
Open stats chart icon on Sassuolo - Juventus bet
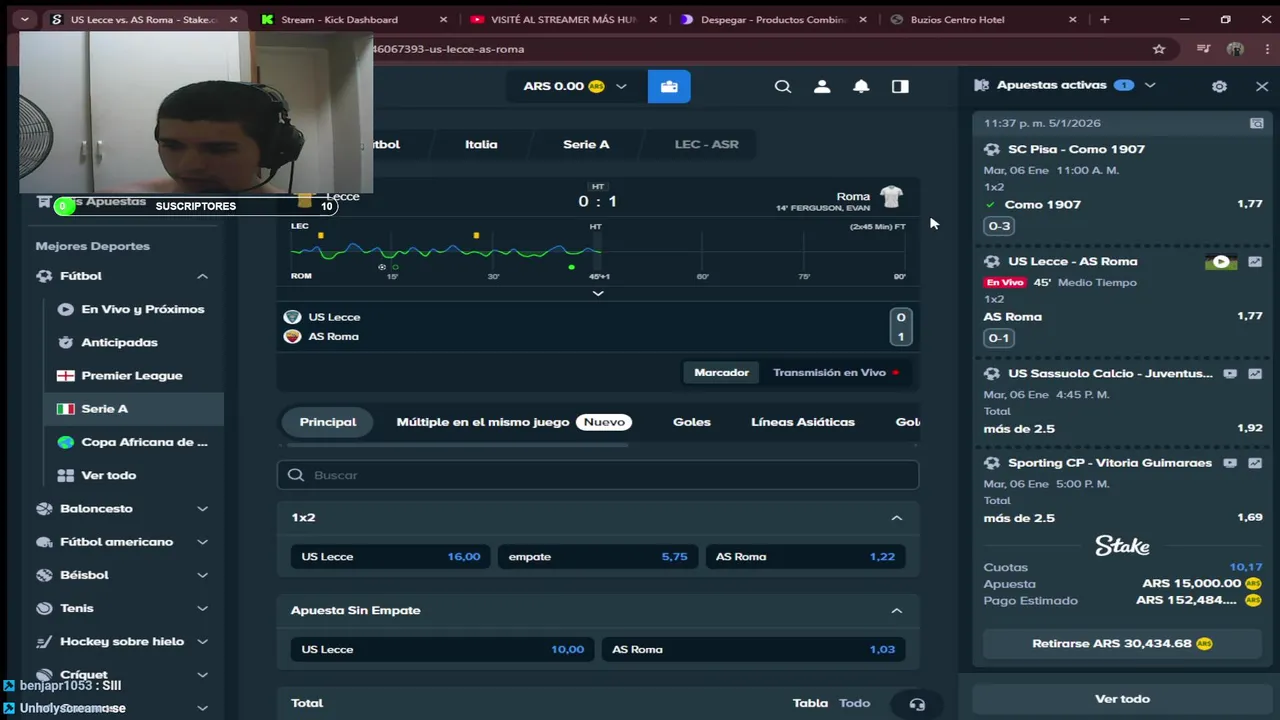(x=1255, y=374)
